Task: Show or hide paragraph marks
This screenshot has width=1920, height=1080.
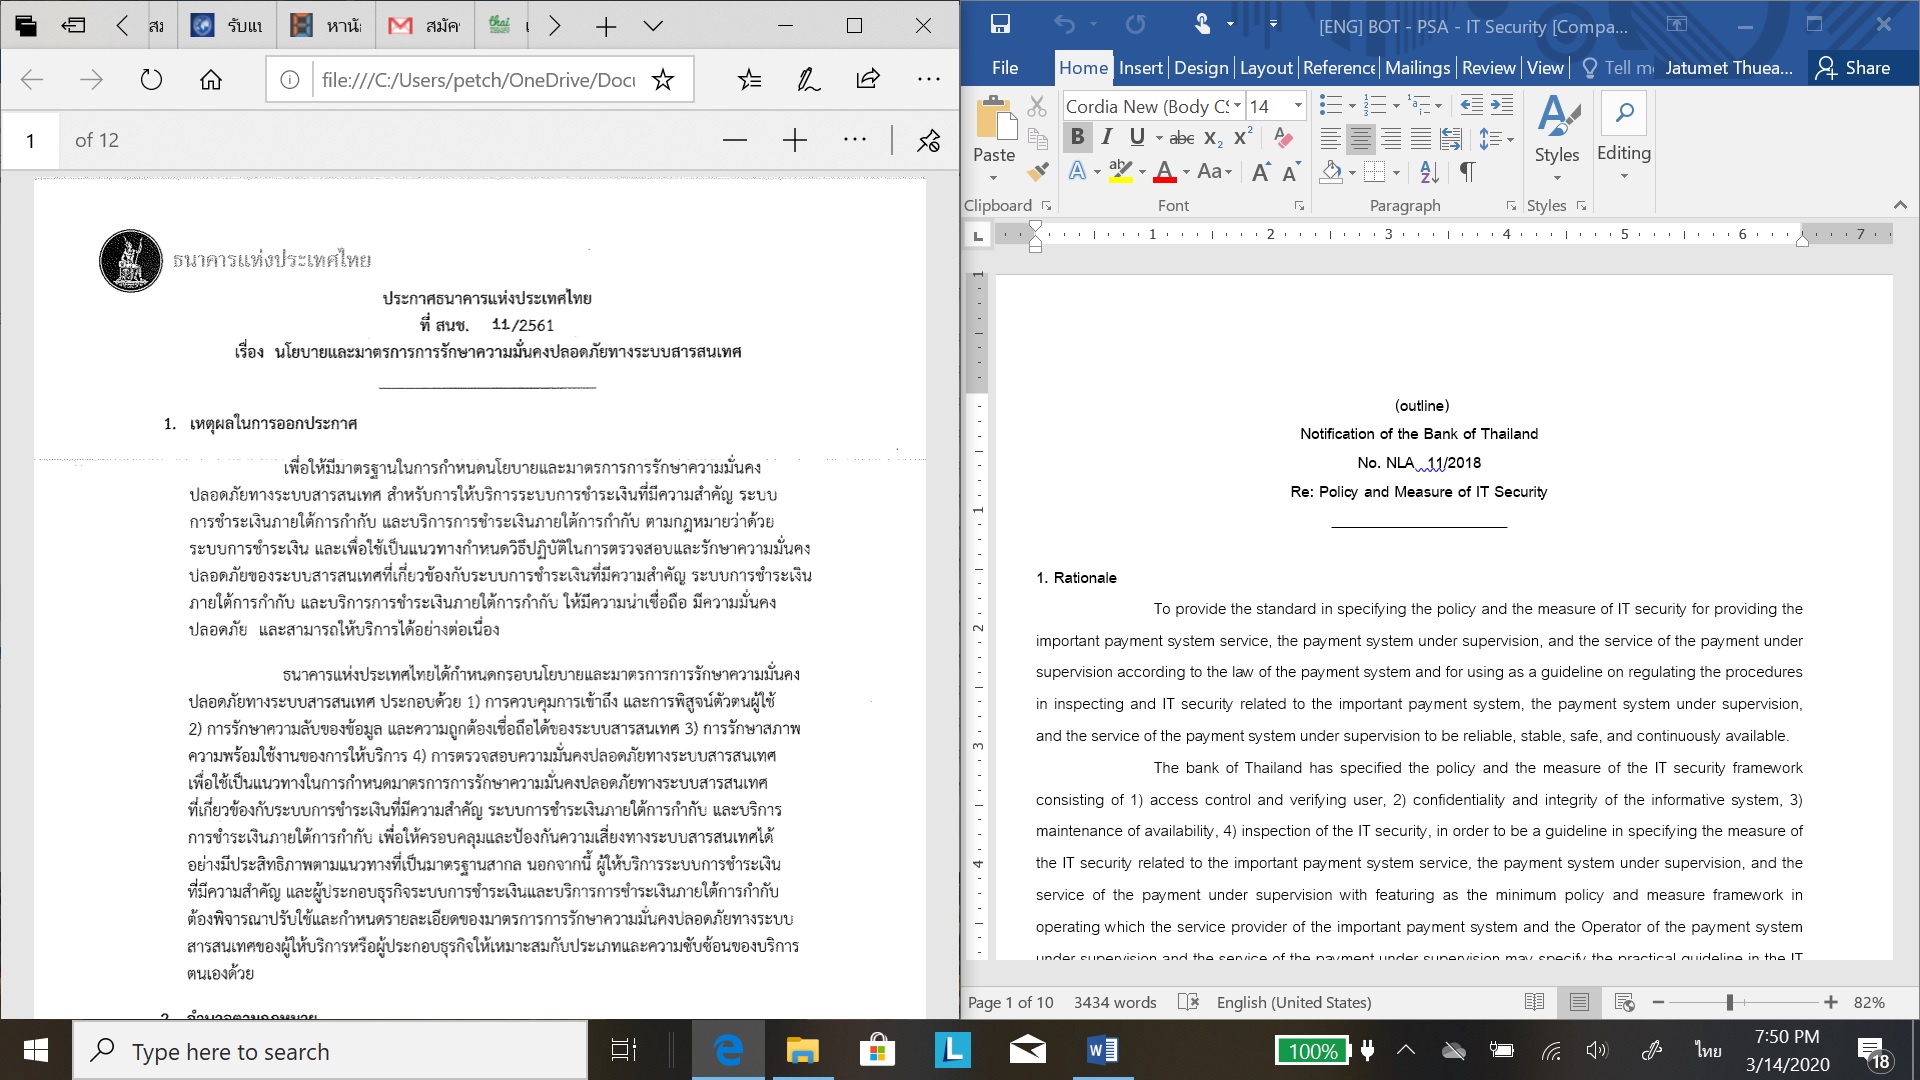Action: tap(1467, 172)
